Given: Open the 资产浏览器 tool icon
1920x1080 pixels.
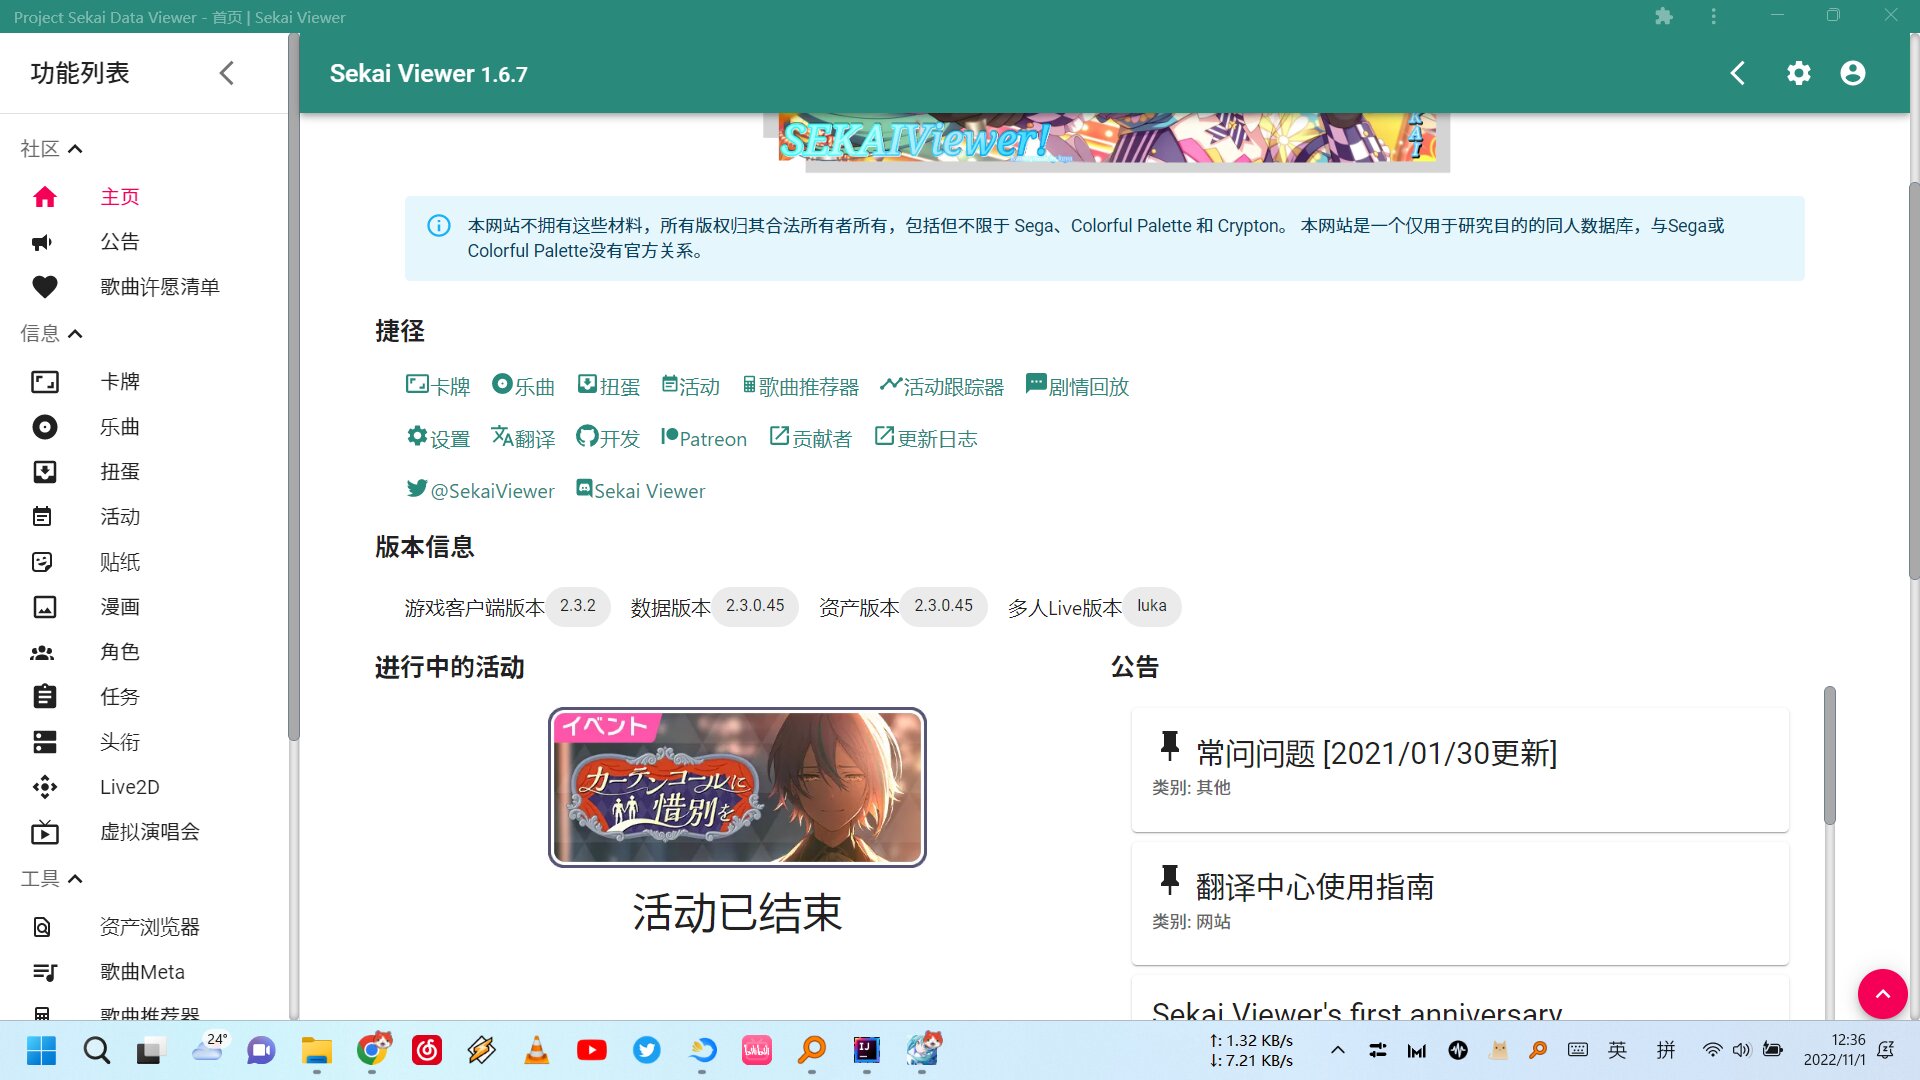Looking at the screenshot, I should [41, 926].
